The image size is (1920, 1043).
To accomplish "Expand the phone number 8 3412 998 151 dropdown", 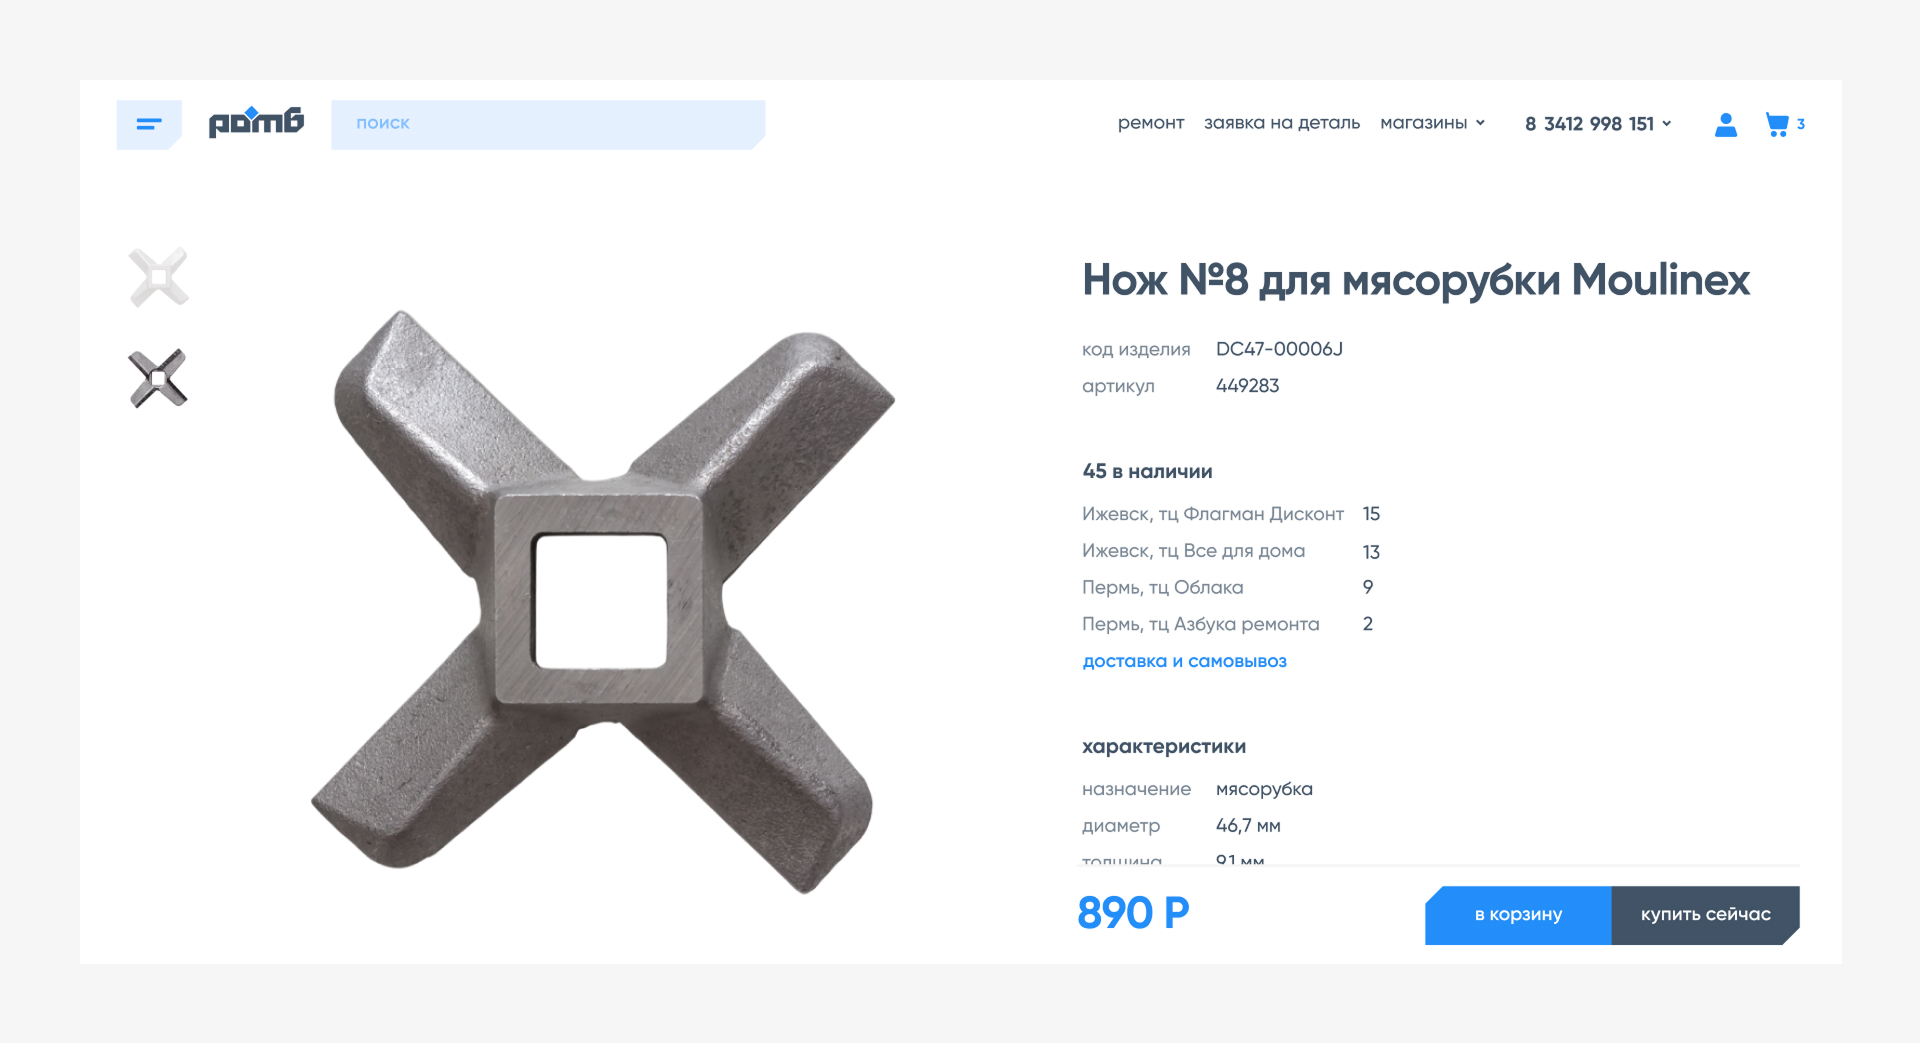I will pyautogui.click(x=1597, y=124).
